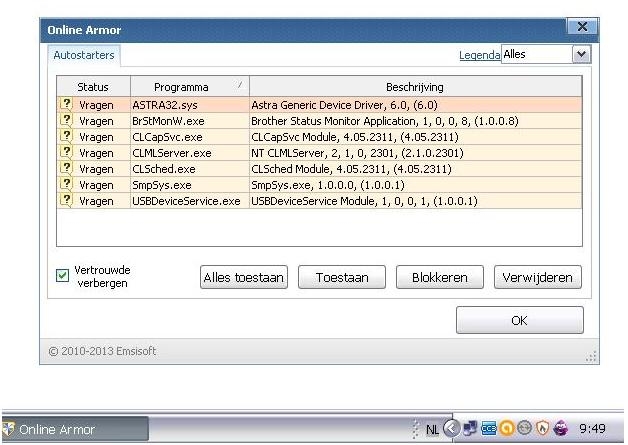
Task: Sort by the Status column header
Action: [x=93, y=87]
